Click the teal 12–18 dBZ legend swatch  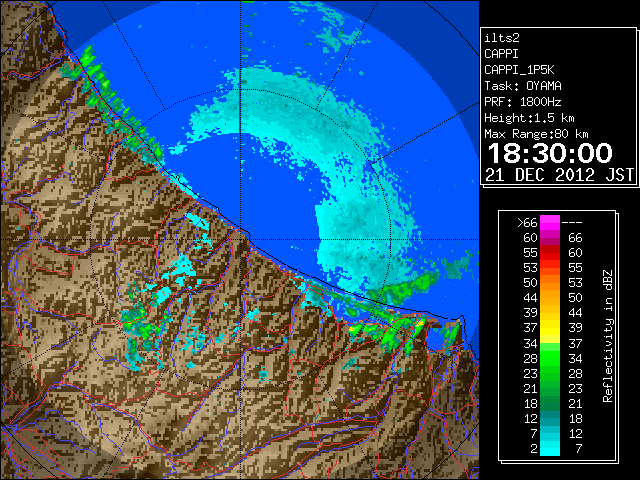coord(550,418)
